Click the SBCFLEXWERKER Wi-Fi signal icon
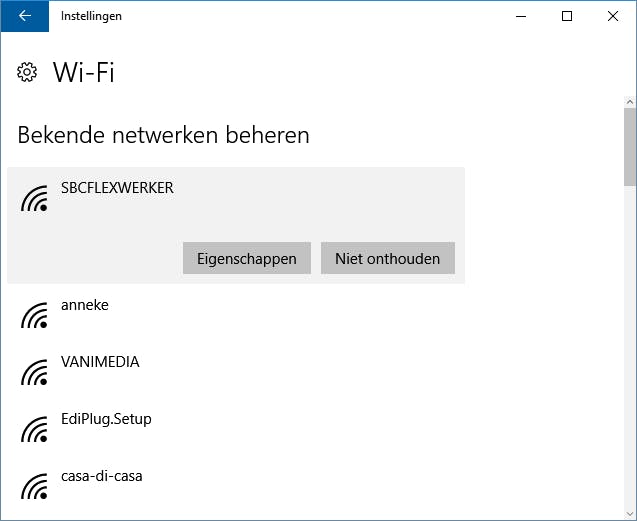The width and height of the screenshot is (637, 521). click(35, 200)
